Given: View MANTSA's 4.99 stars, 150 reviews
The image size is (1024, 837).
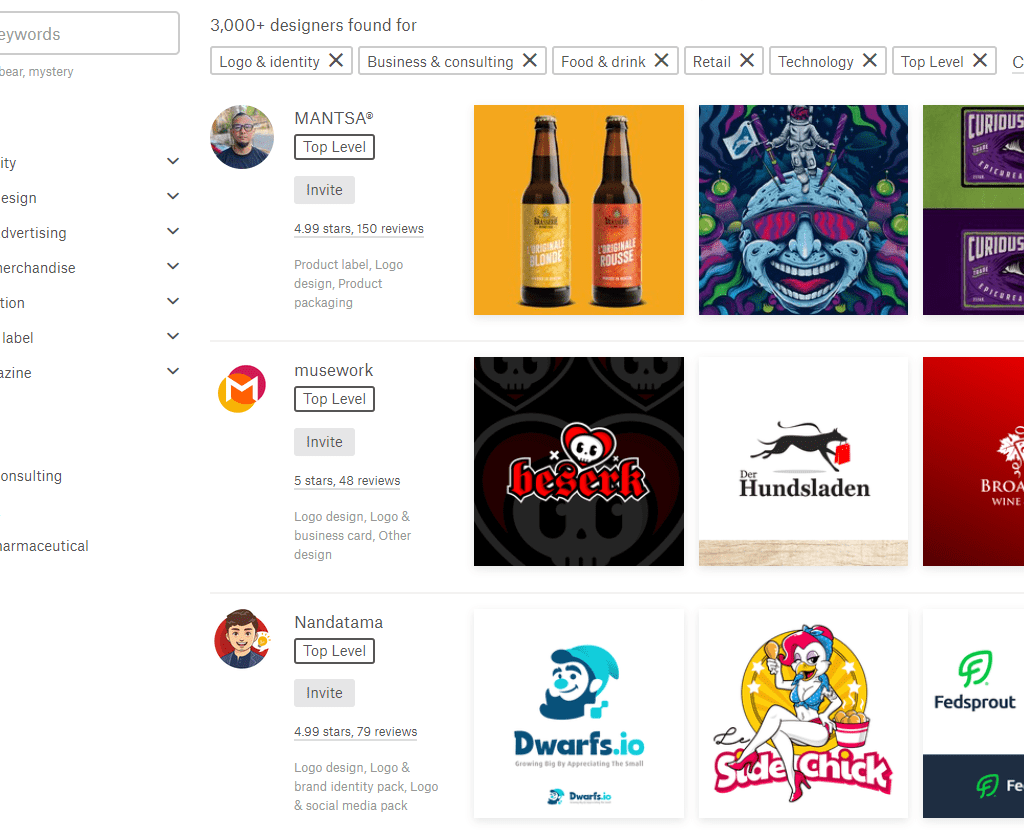Looking at the screenshot, I should coord(359,229).
